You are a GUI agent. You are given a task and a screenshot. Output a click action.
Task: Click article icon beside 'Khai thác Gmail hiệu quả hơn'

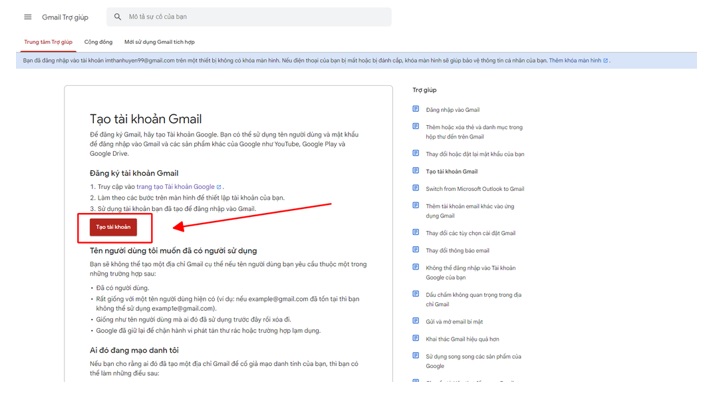[416, 338]
